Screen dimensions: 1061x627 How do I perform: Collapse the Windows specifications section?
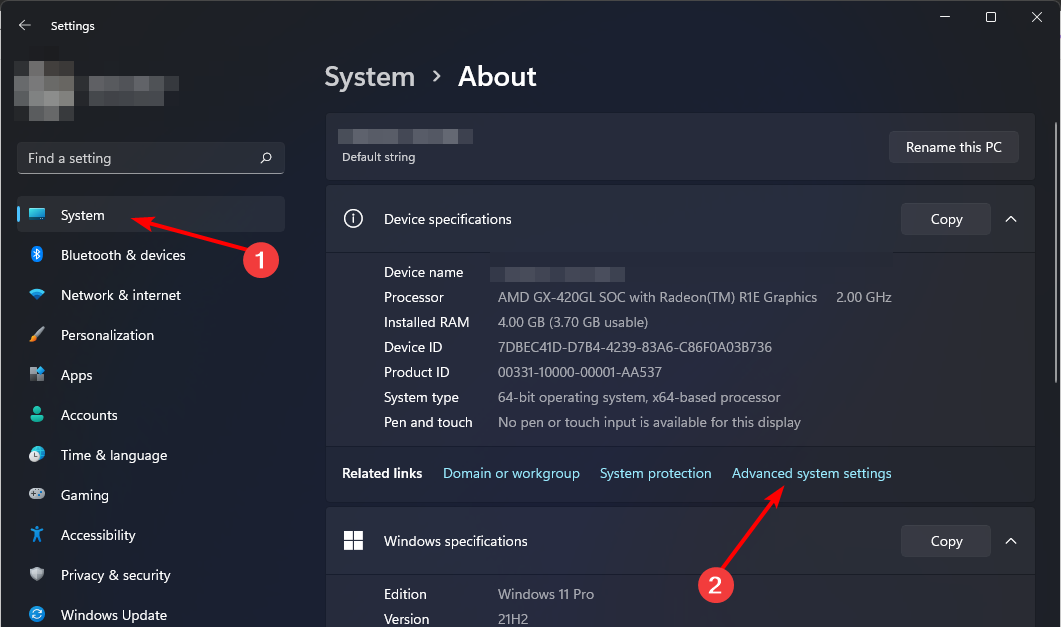(x=1011, y=541)
